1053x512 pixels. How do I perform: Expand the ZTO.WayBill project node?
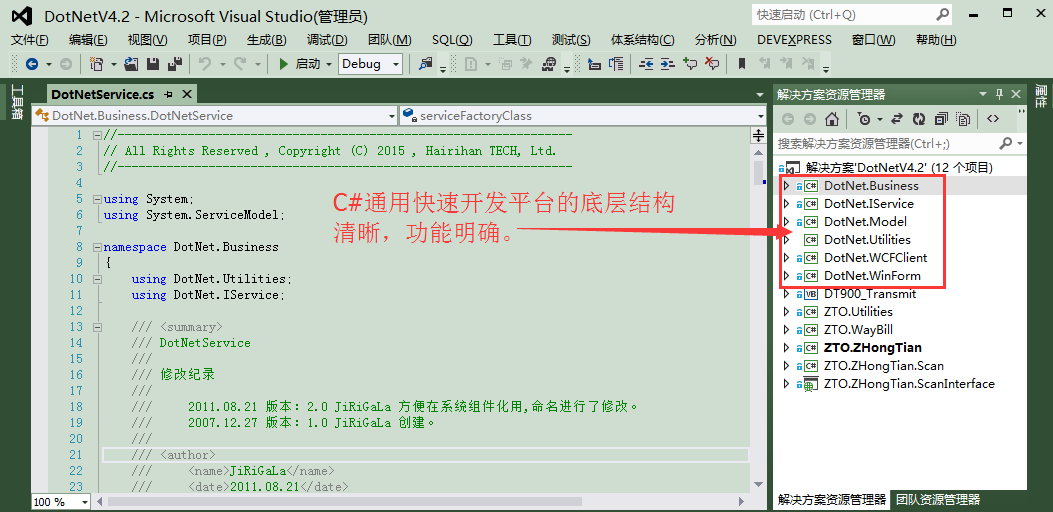click(786, 330)
